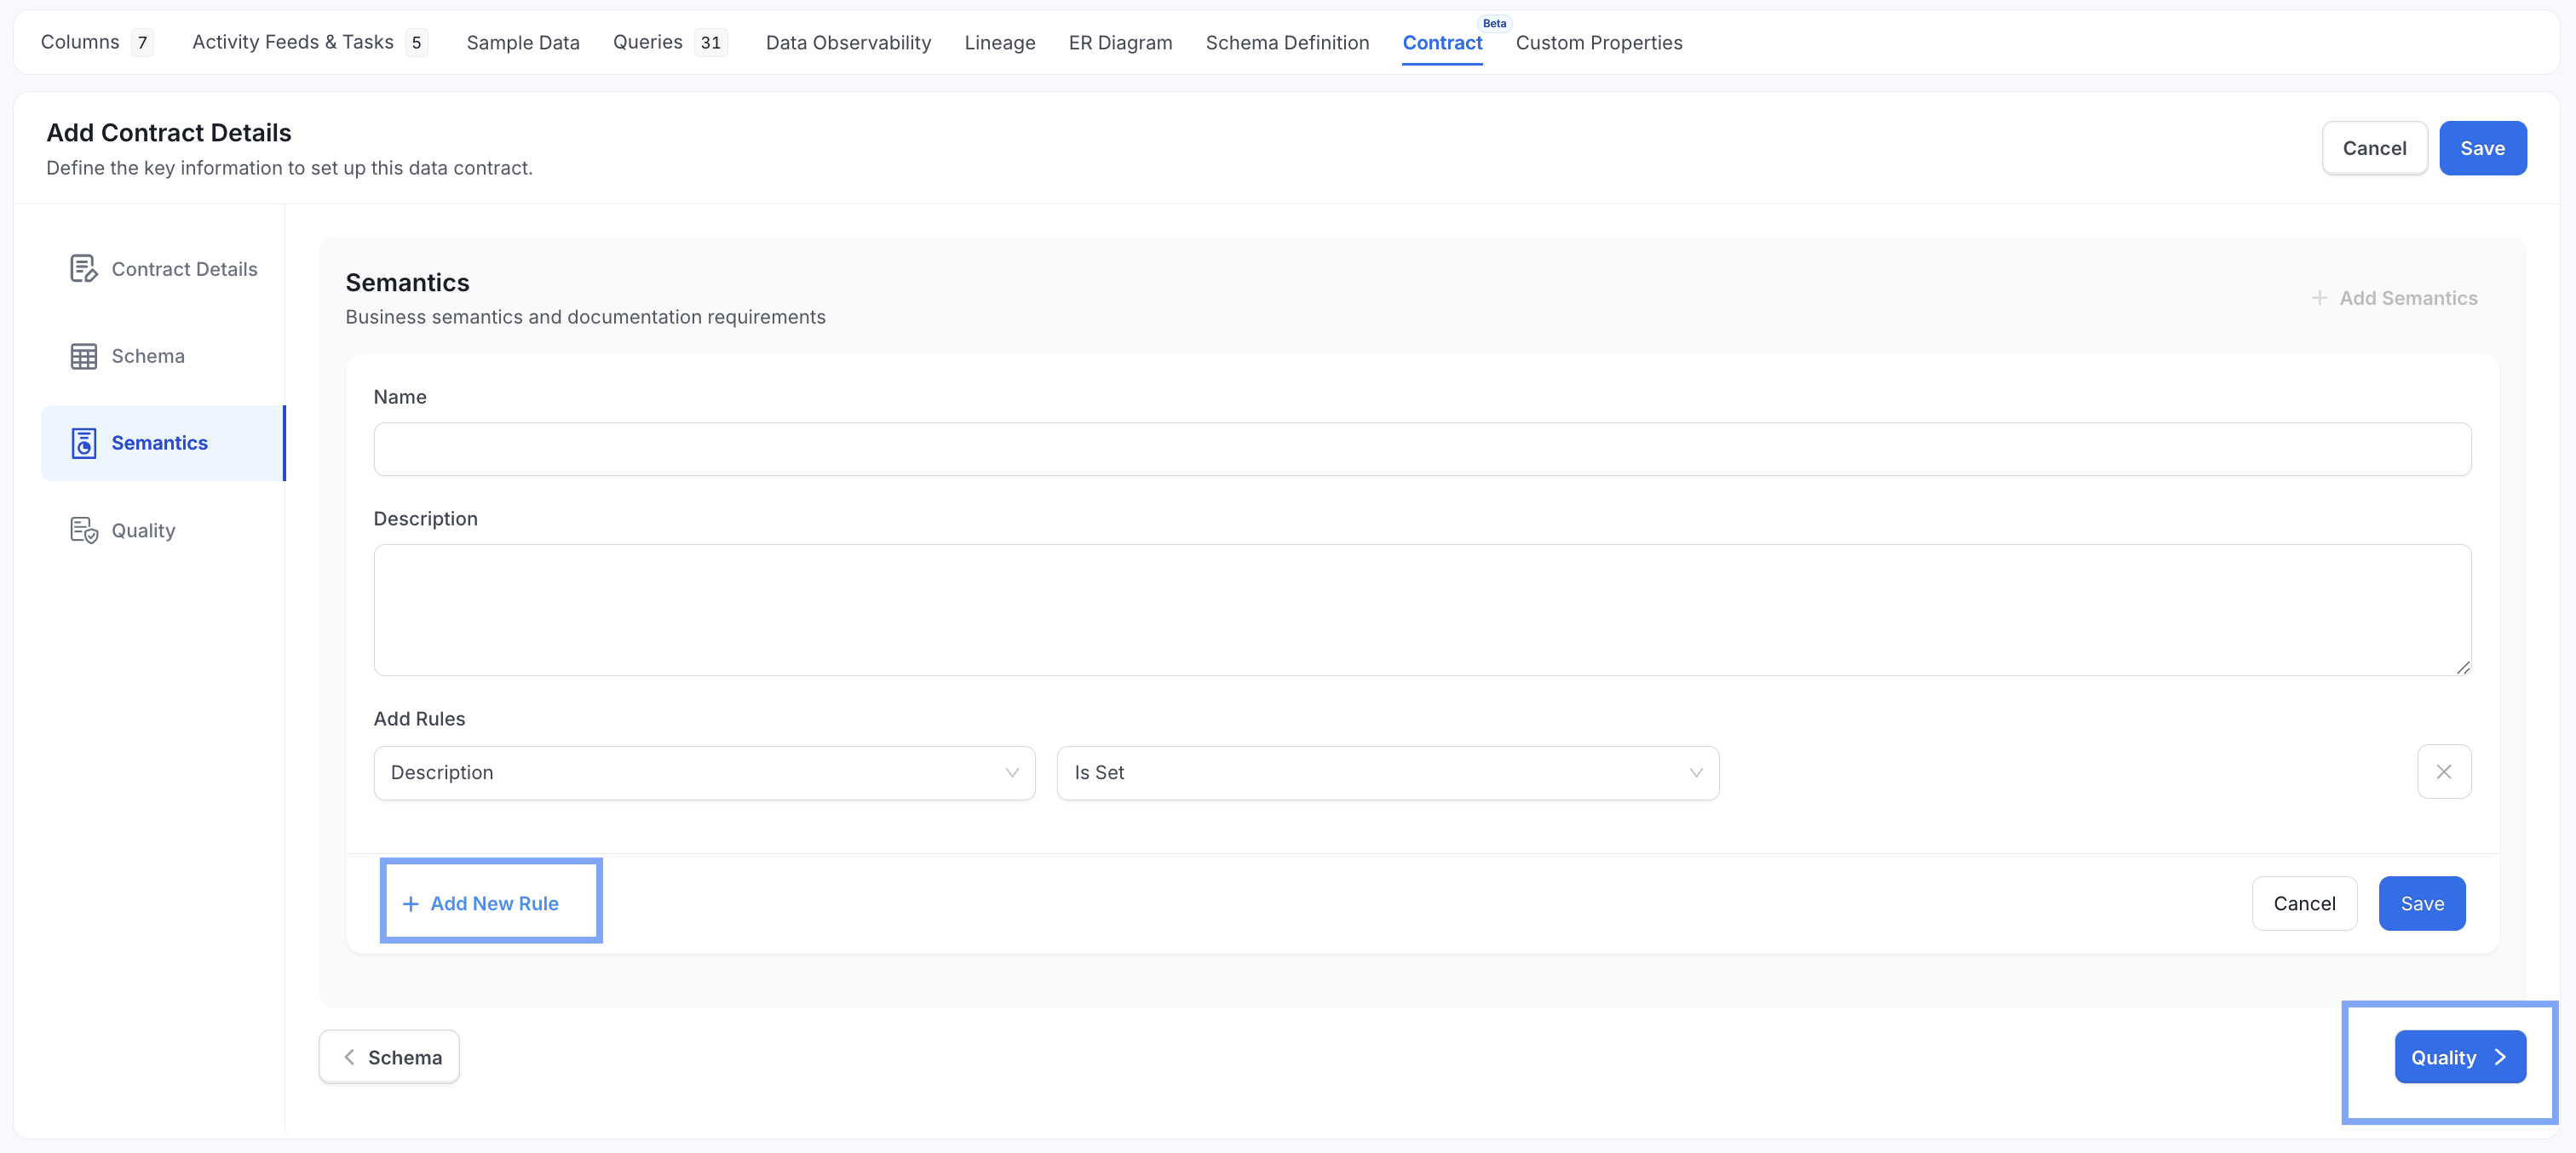Open the Description rule field dropdown
The image size is (2576, 1153).
(704, 773)
